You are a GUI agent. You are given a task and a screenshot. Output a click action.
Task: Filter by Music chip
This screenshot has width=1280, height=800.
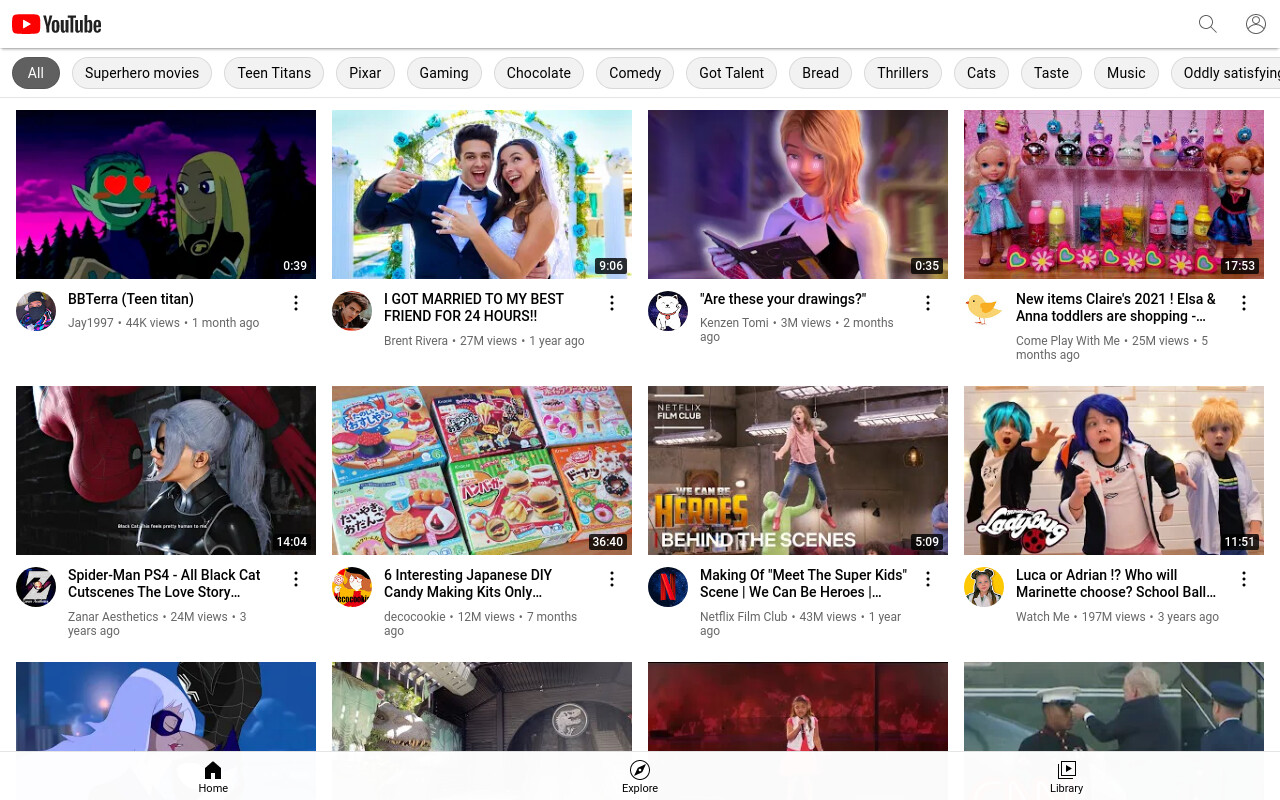[1126, 73]
